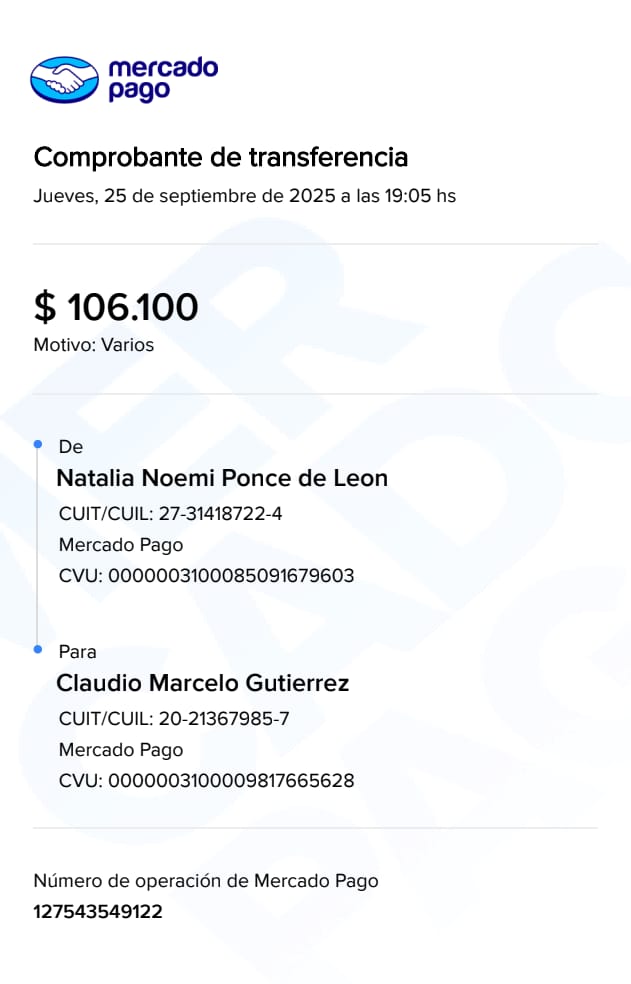Image resolution: width=631 pixels, height=984 pixels.
Task: Select the sender CVU ending in 679603
Action: (x=207, y=576)
